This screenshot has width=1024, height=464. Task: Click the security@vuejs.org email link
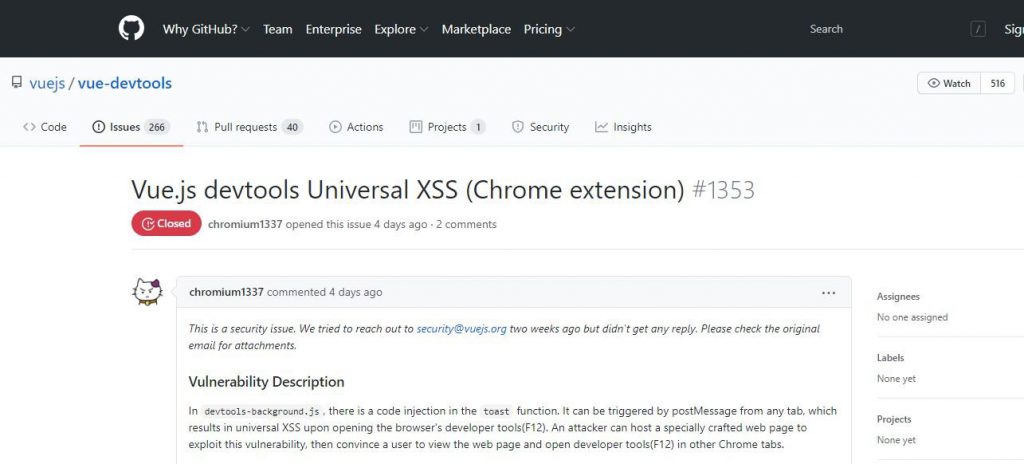pyautogui.click(x=462, y=329)
